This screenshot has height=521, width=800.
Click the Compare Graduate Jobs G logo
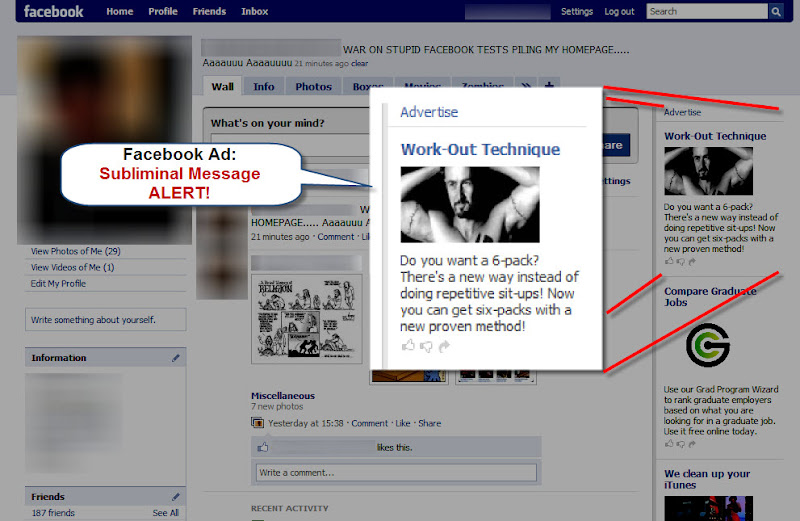pos(708,345)
